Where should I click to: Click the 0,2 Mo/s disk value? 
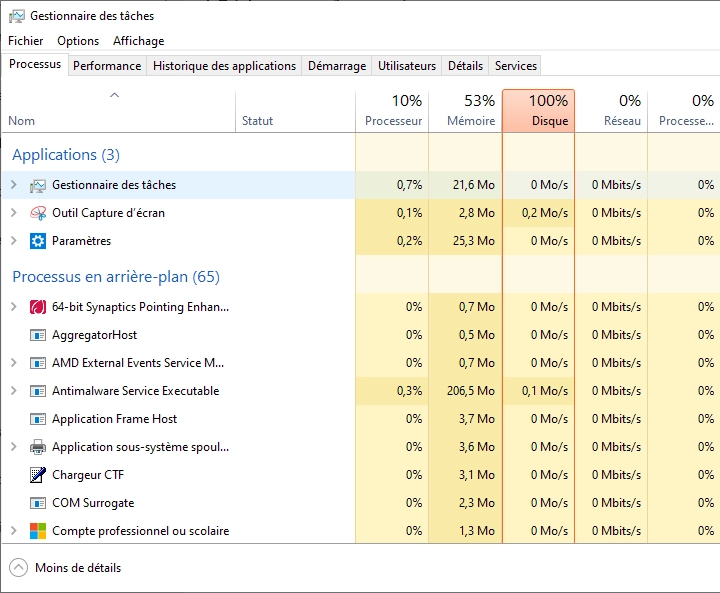545,213
